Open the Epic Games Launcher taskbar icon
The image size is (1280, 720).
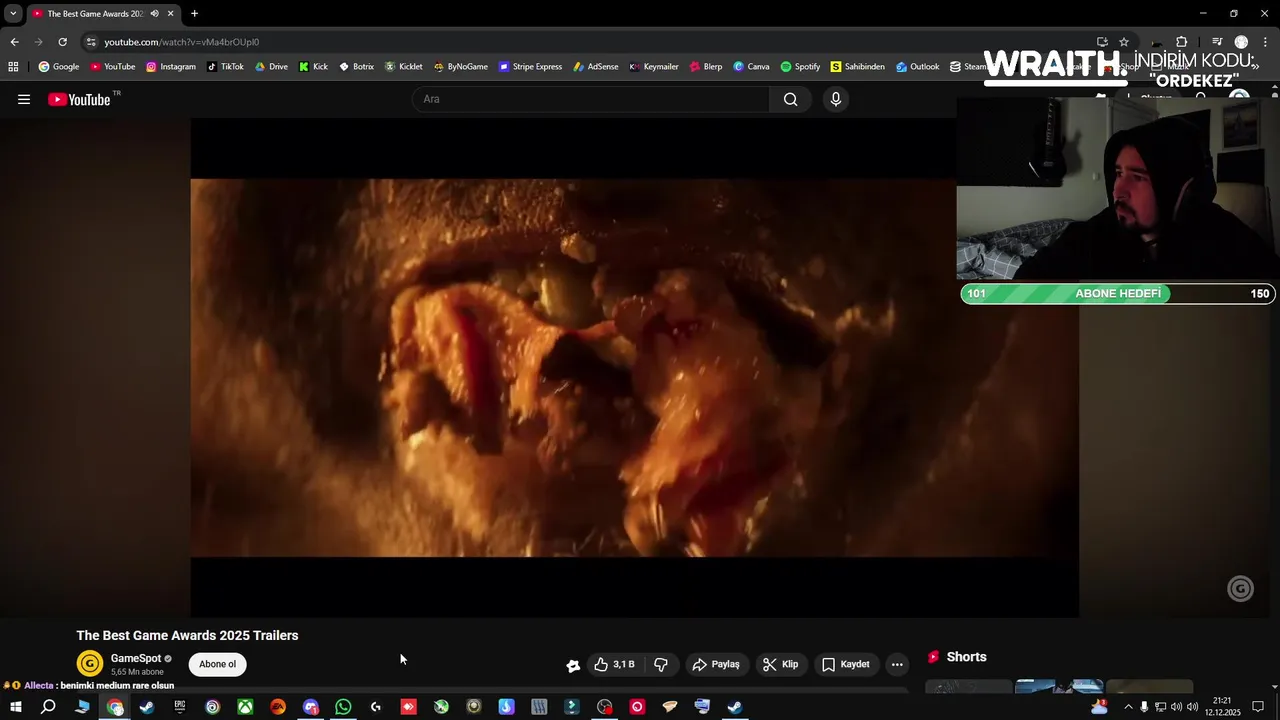coord(180,707)
